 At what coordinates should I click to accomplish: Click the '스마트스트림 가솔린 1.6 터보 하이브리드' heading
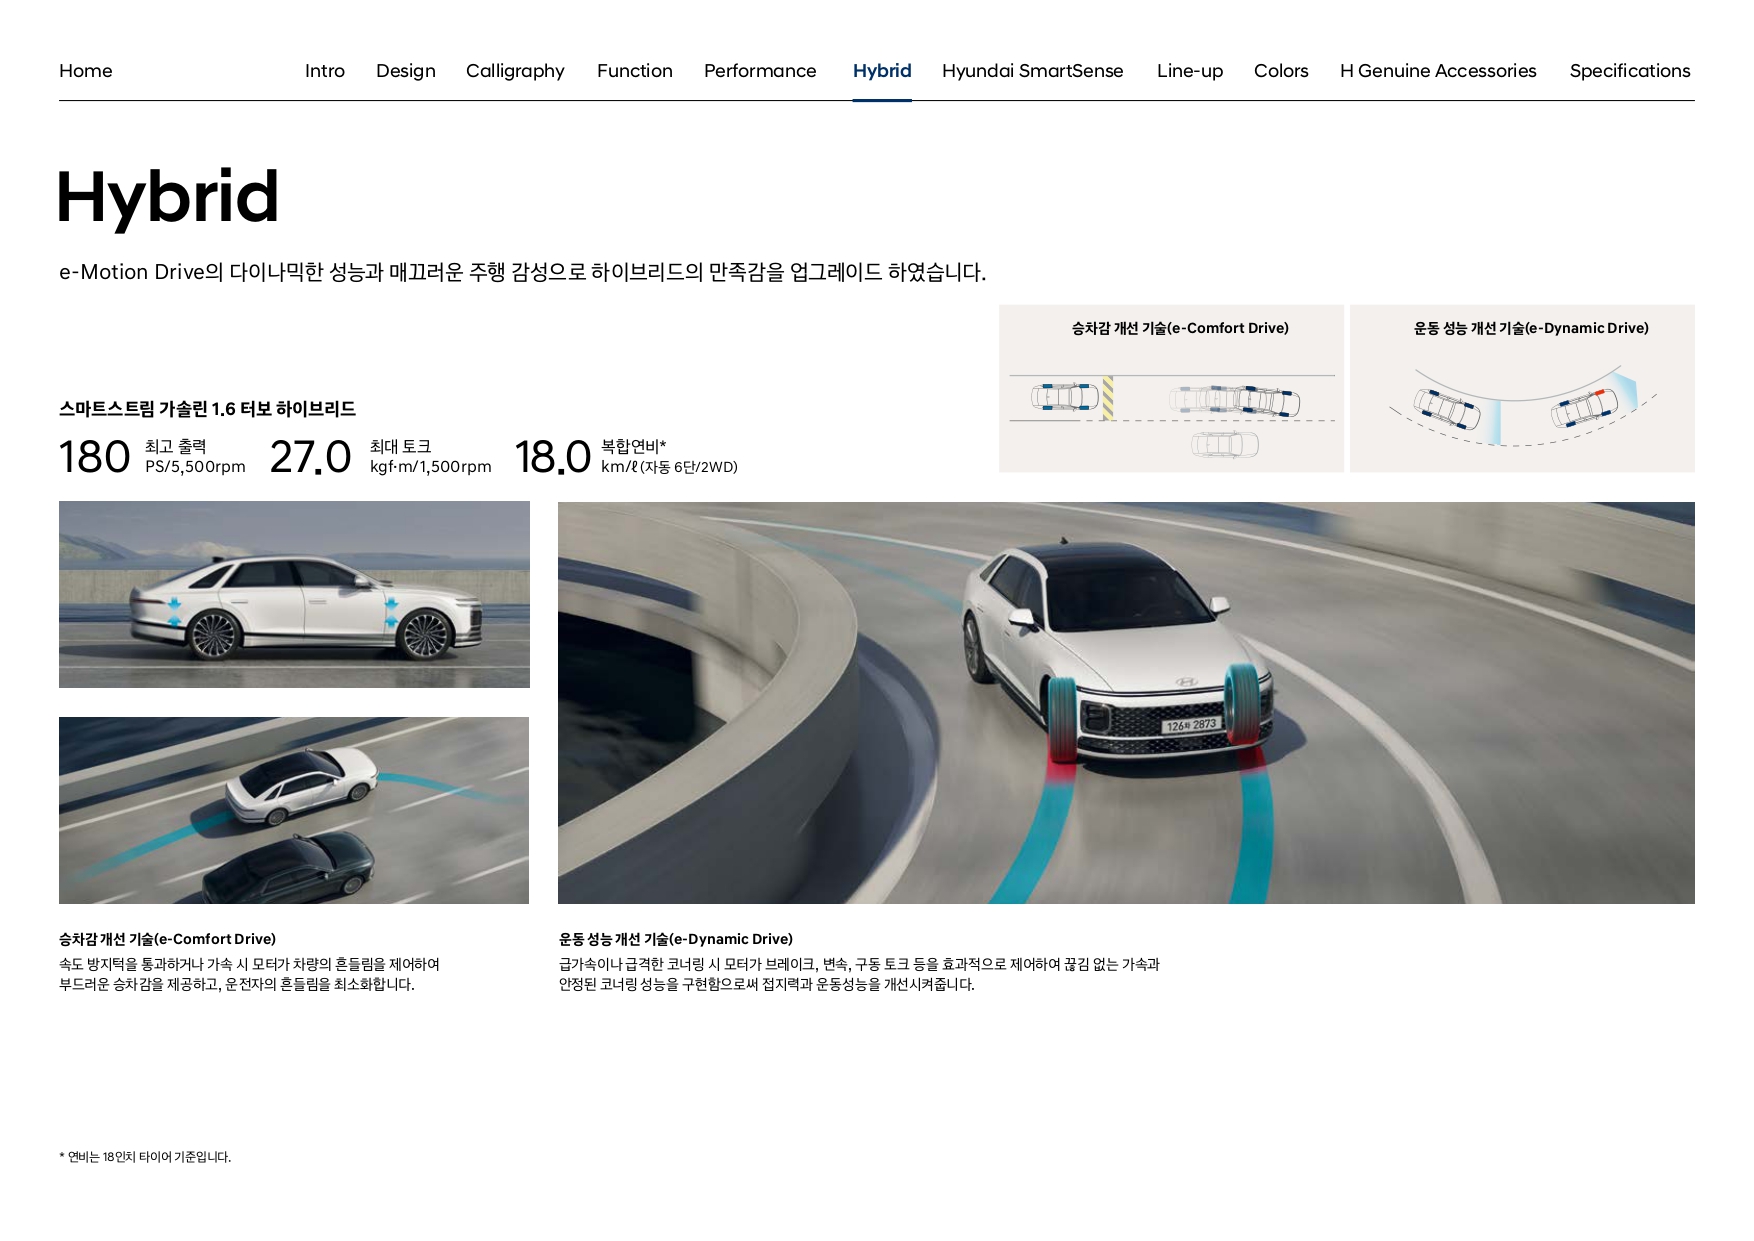(x=207, y=409)
